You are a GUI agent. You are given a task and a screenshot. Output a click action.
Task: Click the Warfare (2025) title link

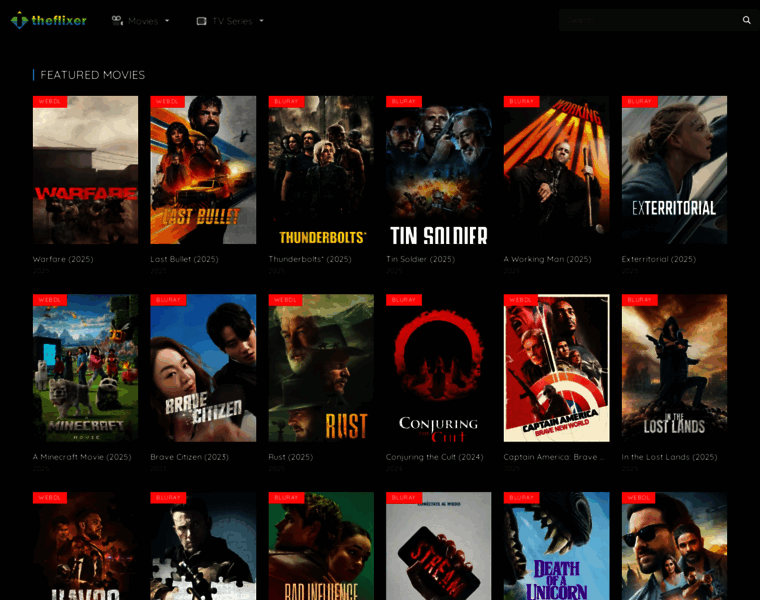coord(63,259)
